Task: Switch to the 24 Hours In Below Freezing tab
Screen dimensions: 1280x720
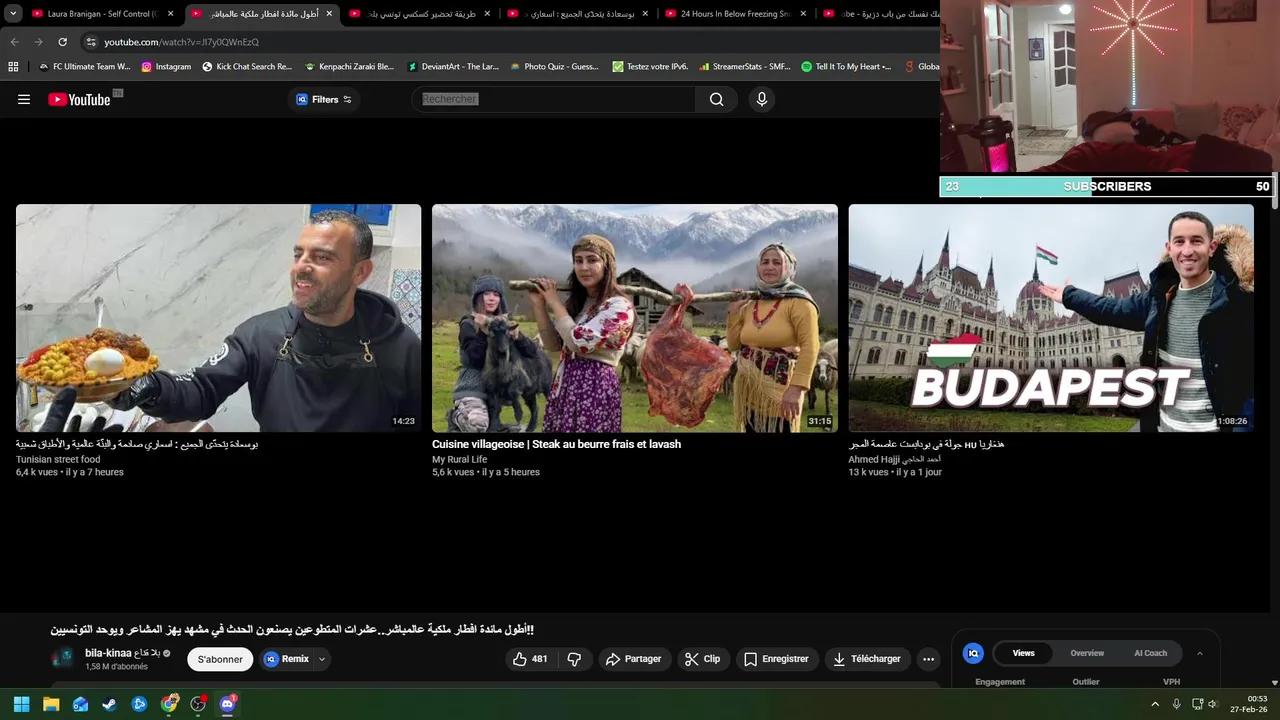Action: tap(735, 14)
